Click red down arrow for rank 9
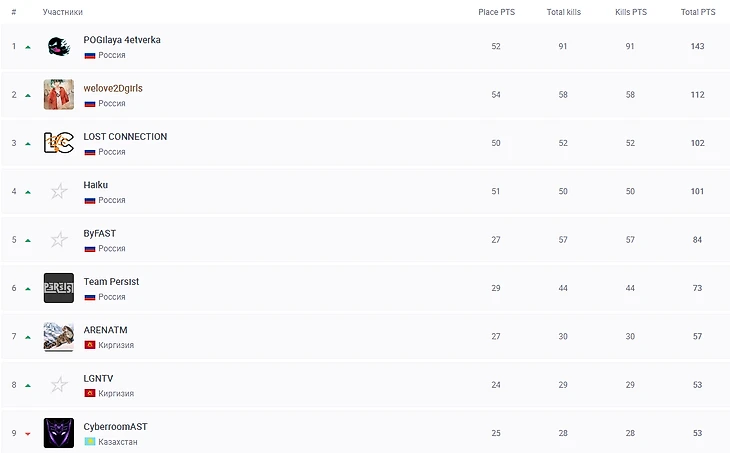Image resolution: width=730 pixels, height=453 pixels. pos(28,433)
